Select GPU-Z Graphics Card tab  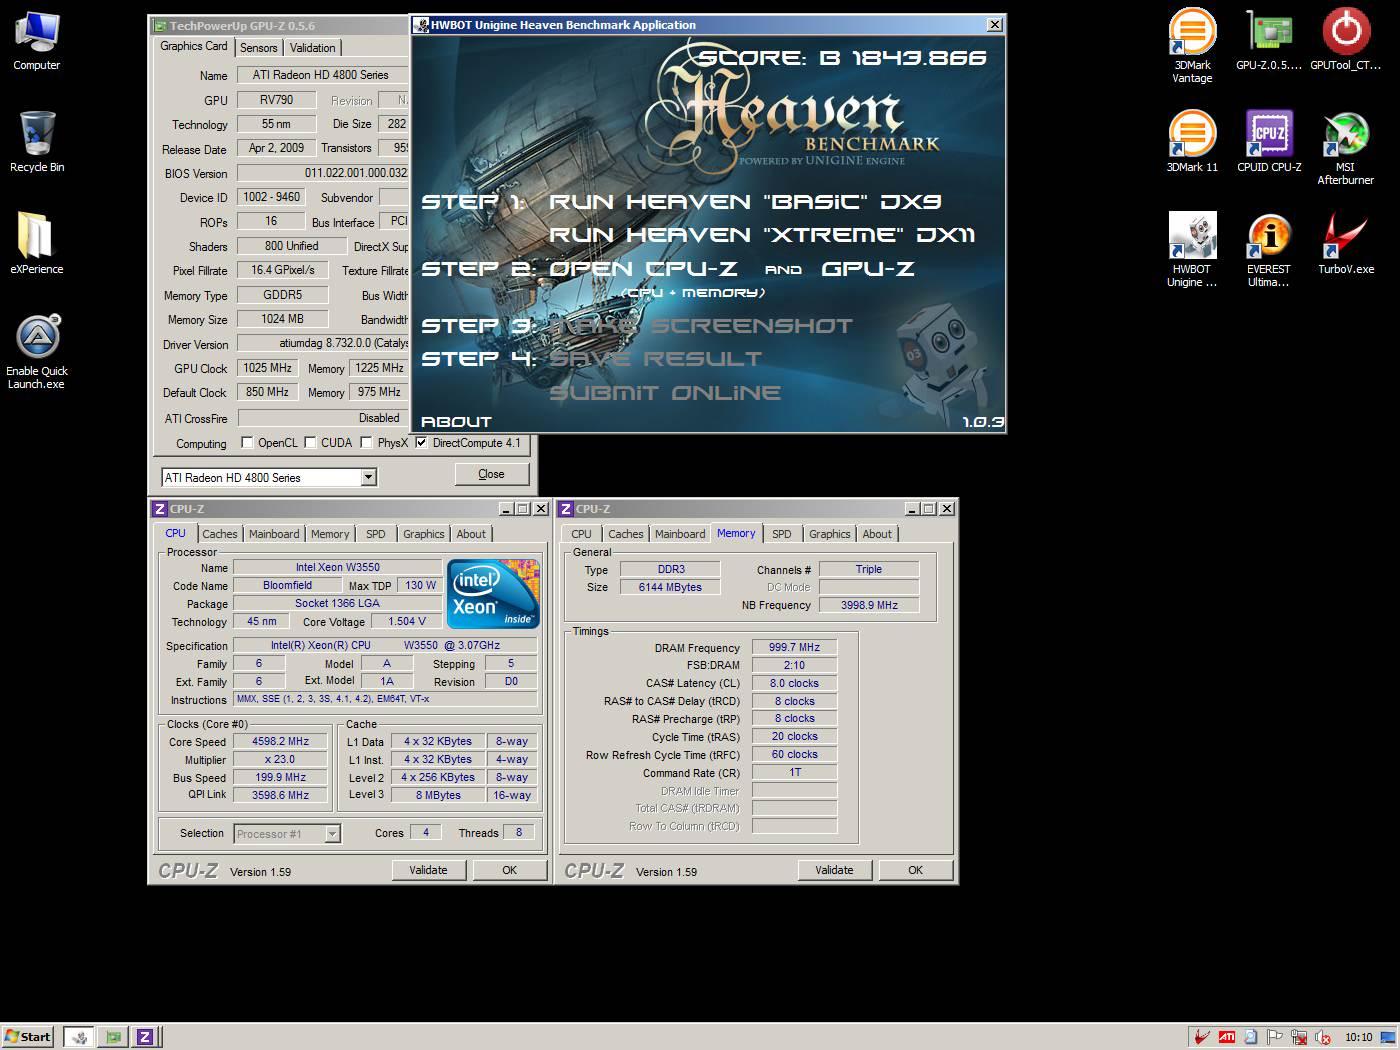coord(194,46)
